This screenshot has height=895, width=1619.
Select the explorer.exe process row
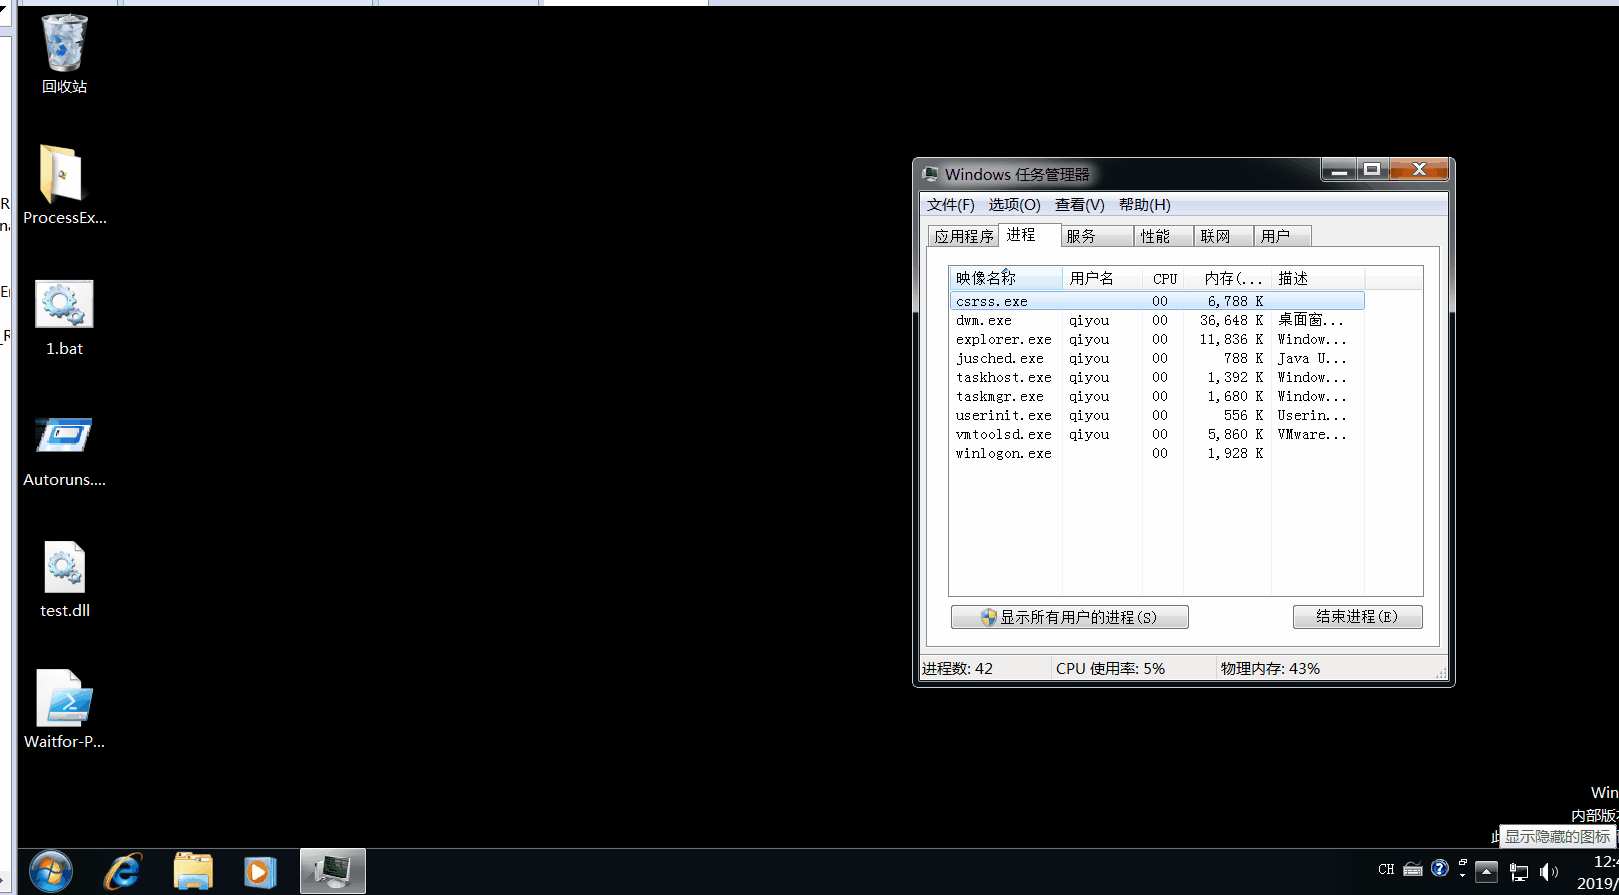click(x=1003, y=340)
